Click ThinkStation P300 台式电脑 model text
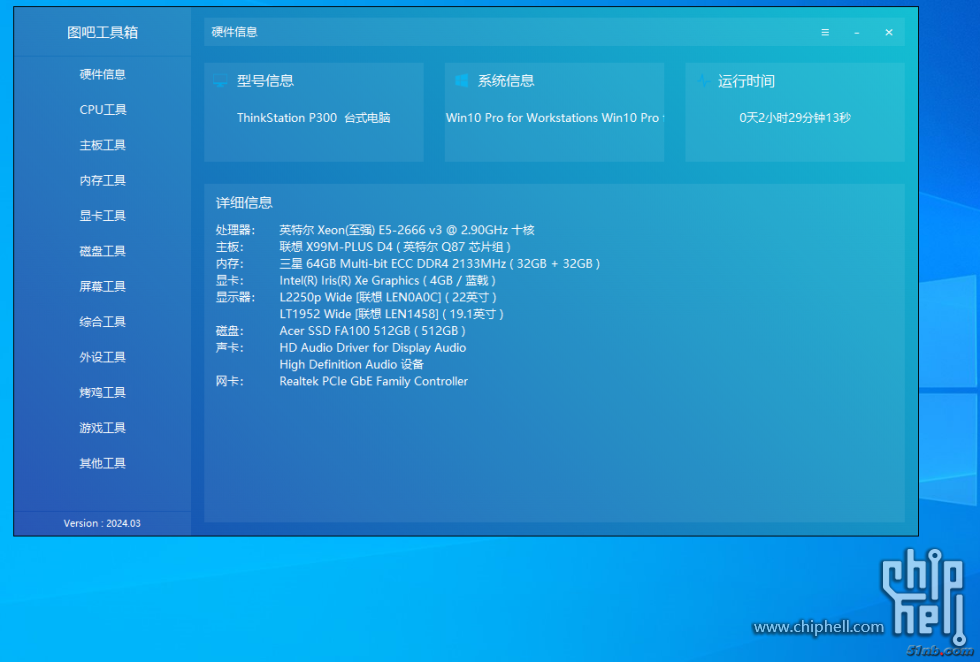This screenshot has width=980, height=662. [x=314, y=118]
